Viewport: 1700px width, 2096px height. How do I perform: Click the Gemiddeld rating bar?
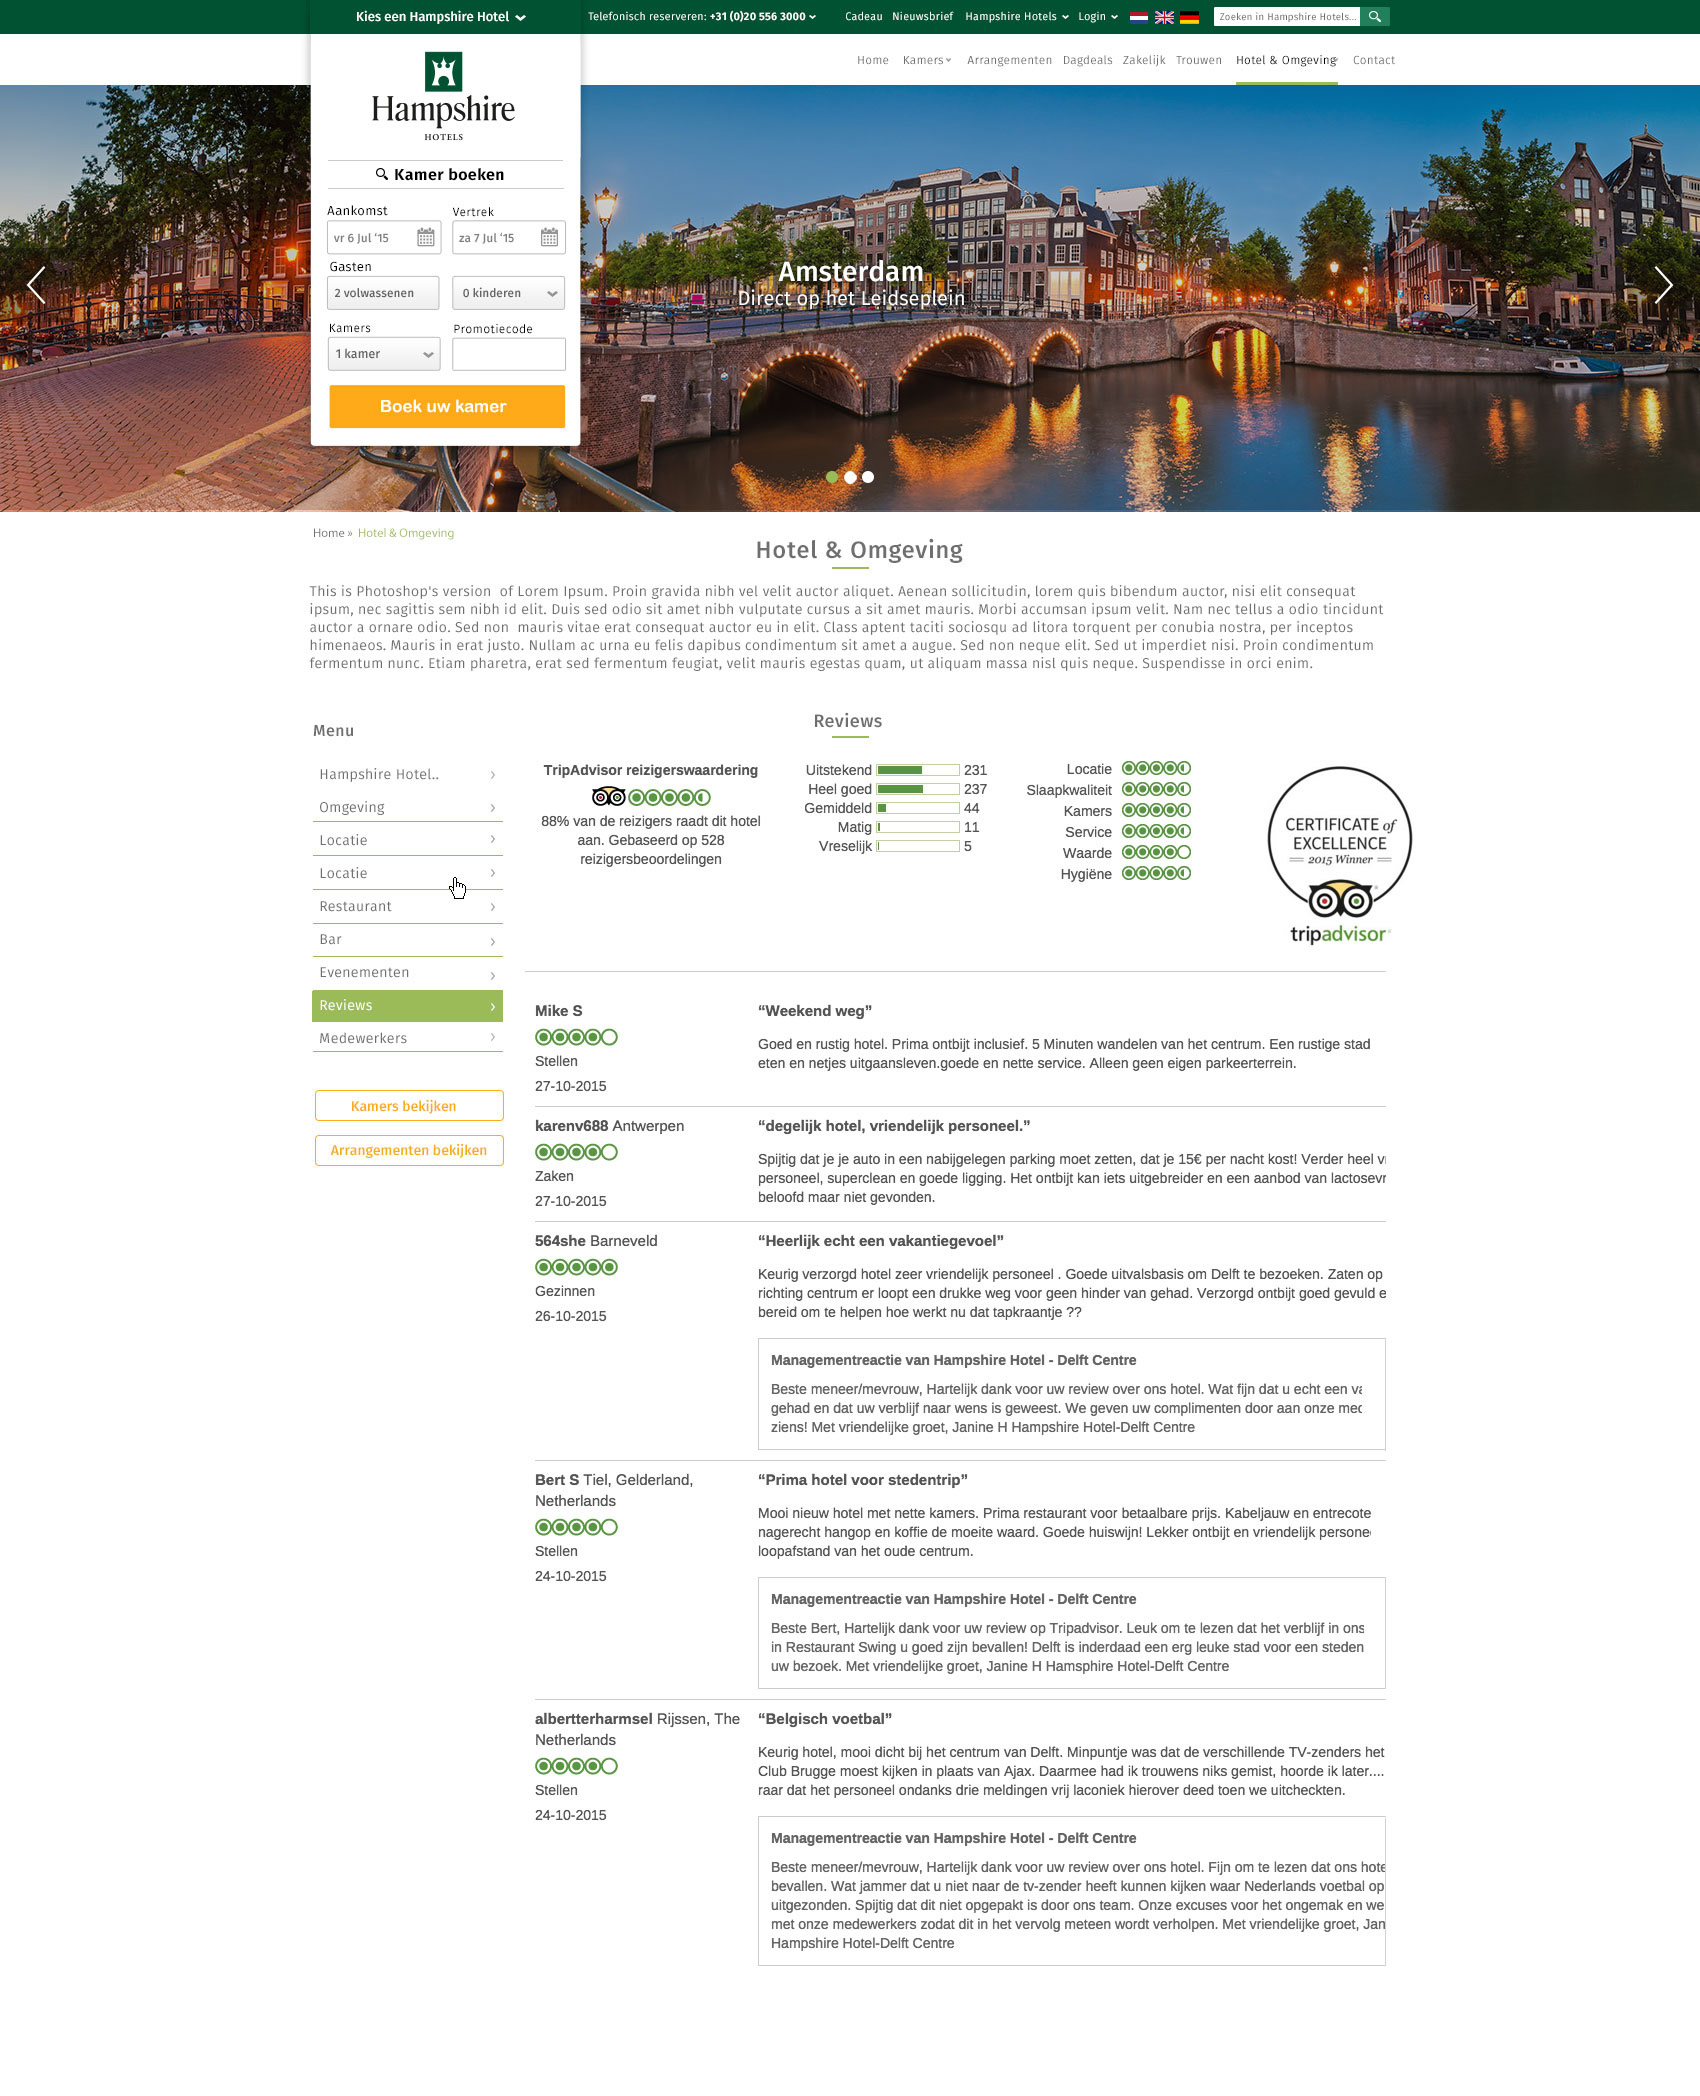pos(918,808)
